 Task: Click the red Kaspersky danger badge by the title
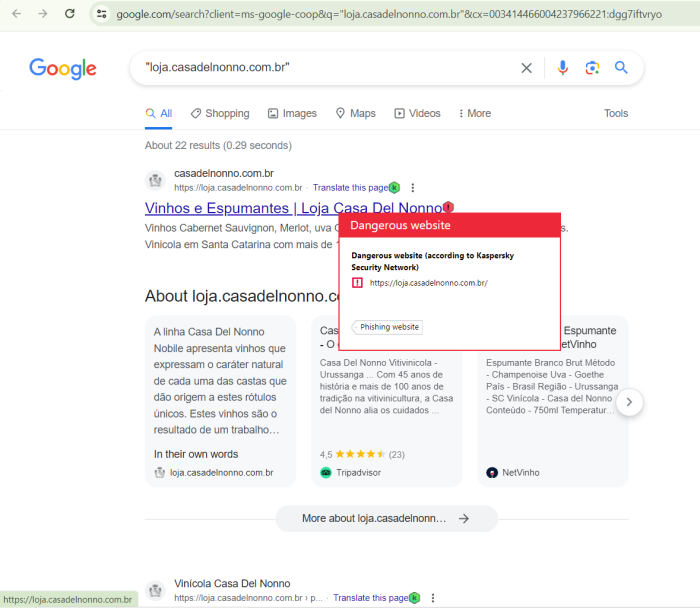(x=448, y=207)
